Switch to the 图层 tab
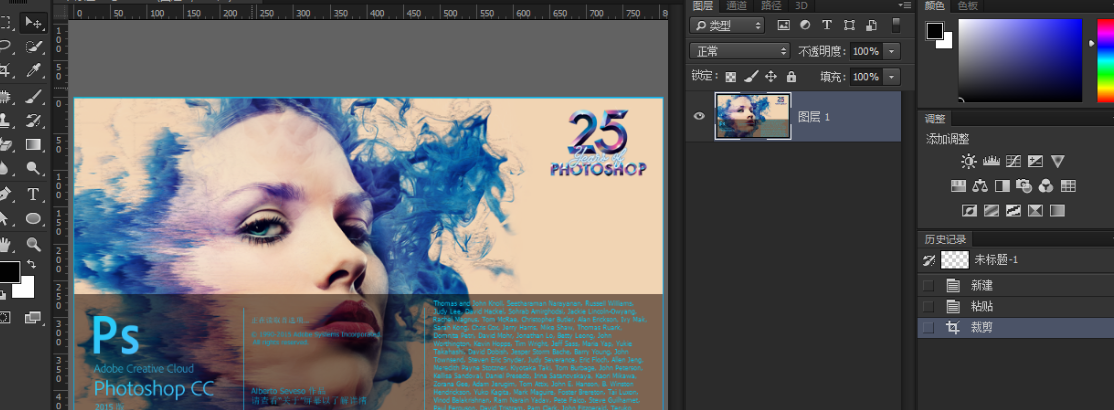 coord(703,6)
